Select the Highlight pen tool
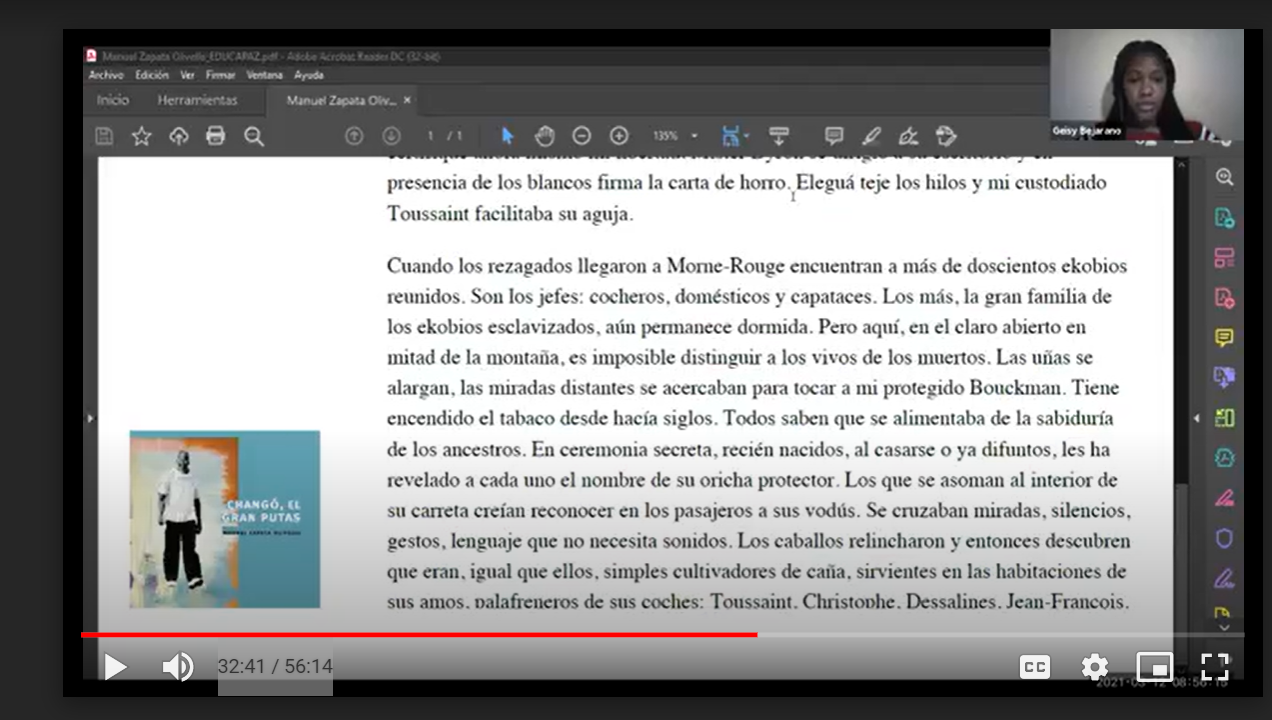The height and width of the screenshot is (720, 1272). tap(871, 136)
